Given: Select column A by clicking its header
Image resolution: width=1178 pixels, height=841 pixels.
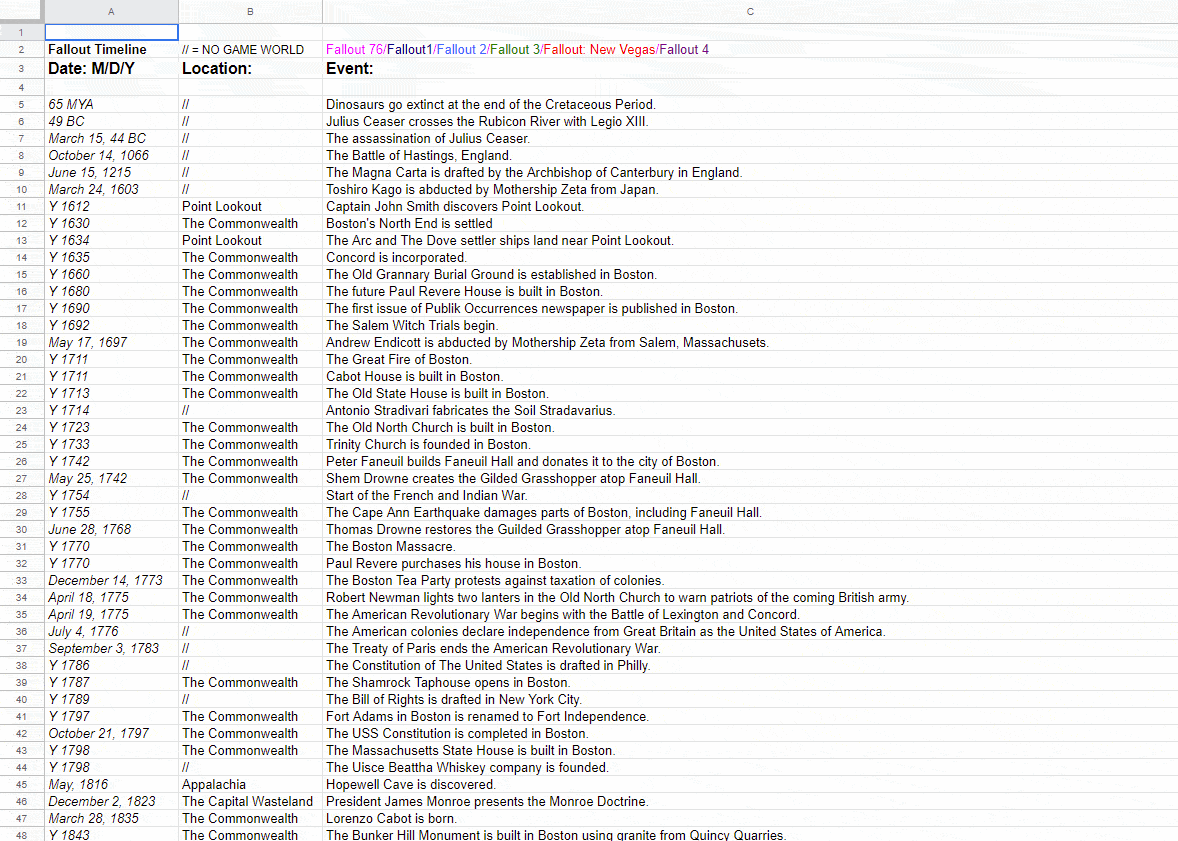Looking at the screenshot, I should click(x=110, y=11).
